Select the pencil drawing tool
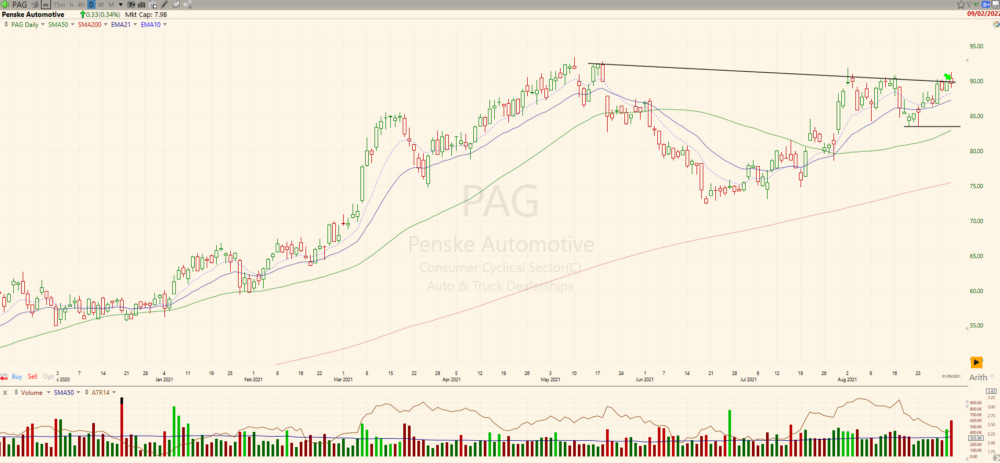 (164, 4)
